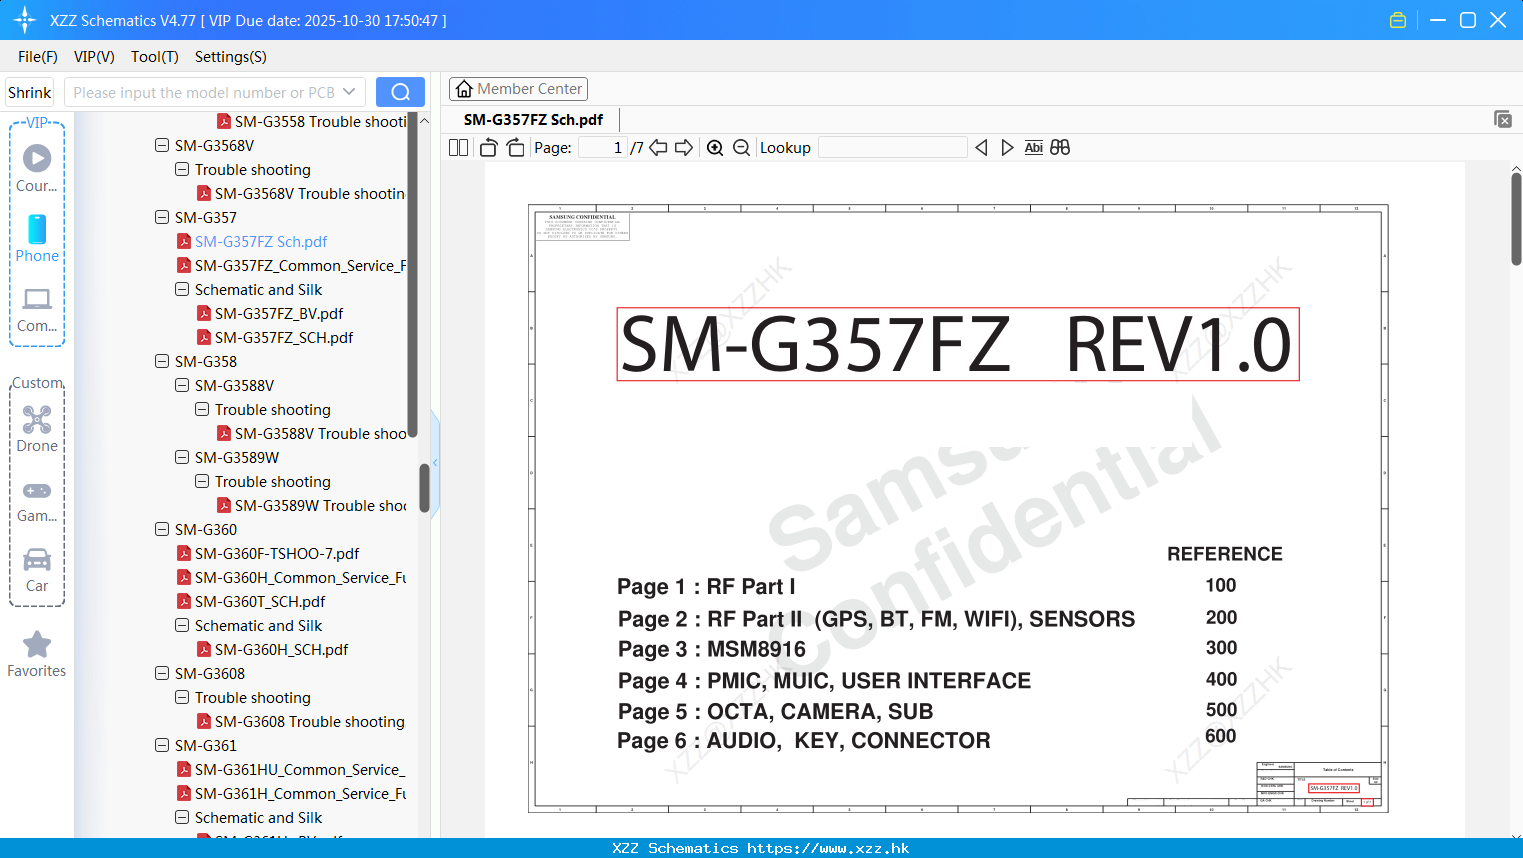
Task: Select the Computer category icon
Action: tap(37, 309)
